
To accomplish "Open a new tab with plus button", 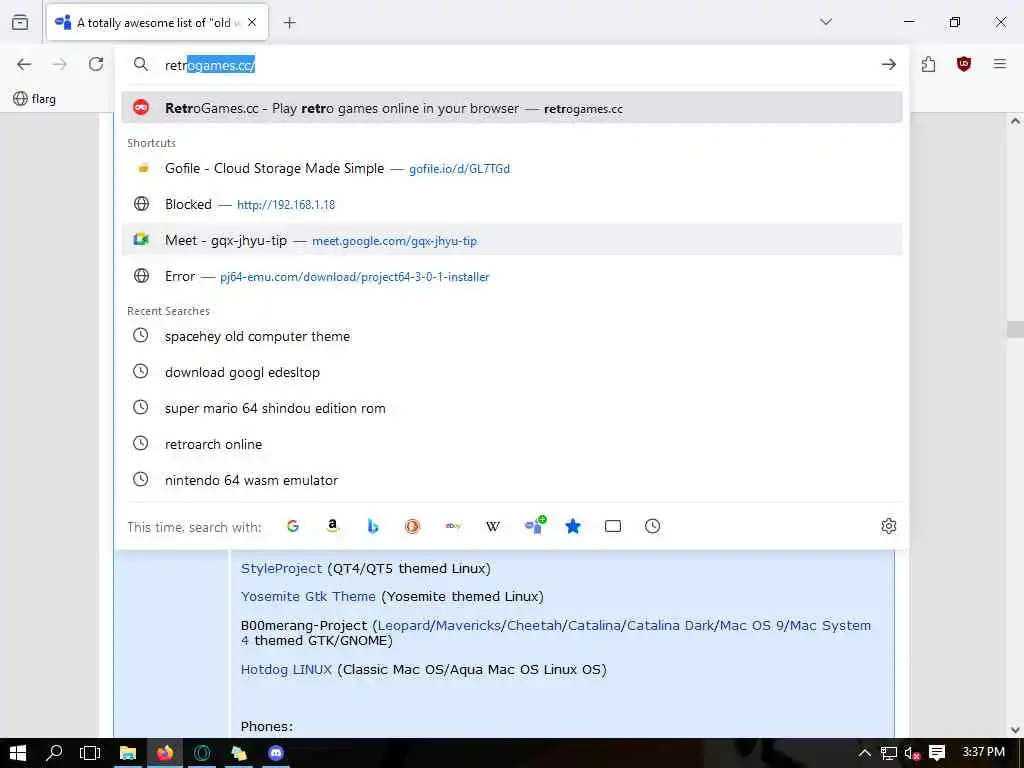I will click(289, 23).
